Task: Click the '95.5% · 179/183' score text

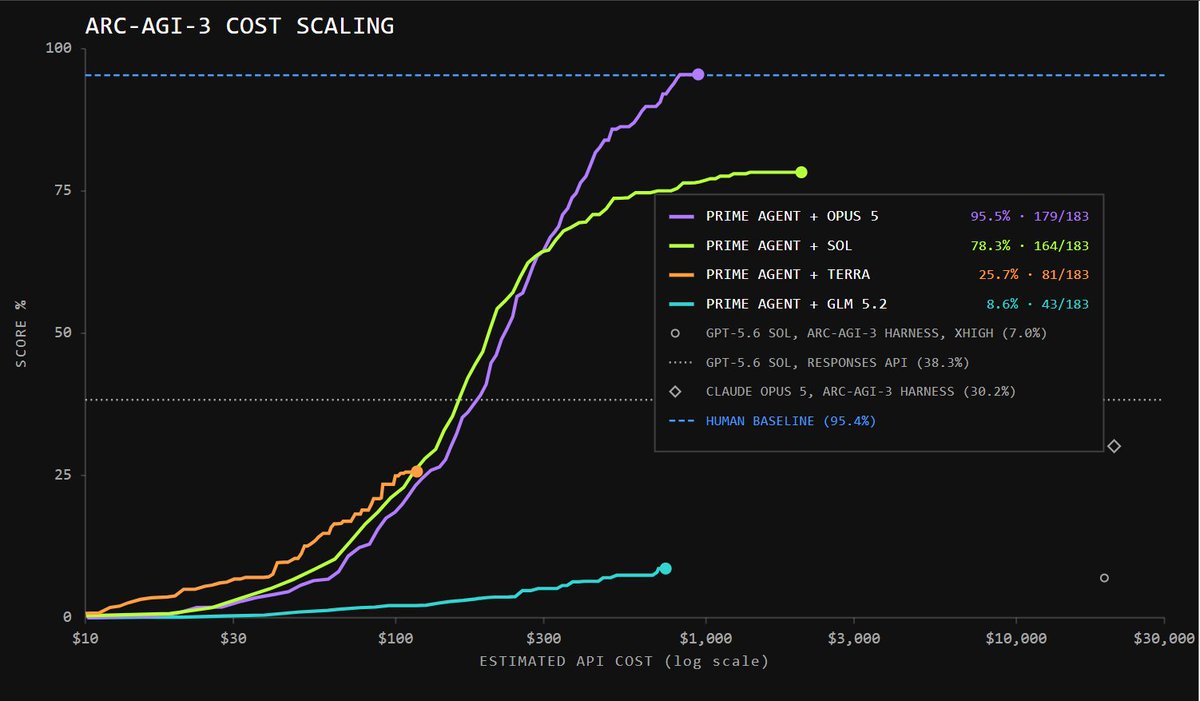Action: (x=1030, y=216)
